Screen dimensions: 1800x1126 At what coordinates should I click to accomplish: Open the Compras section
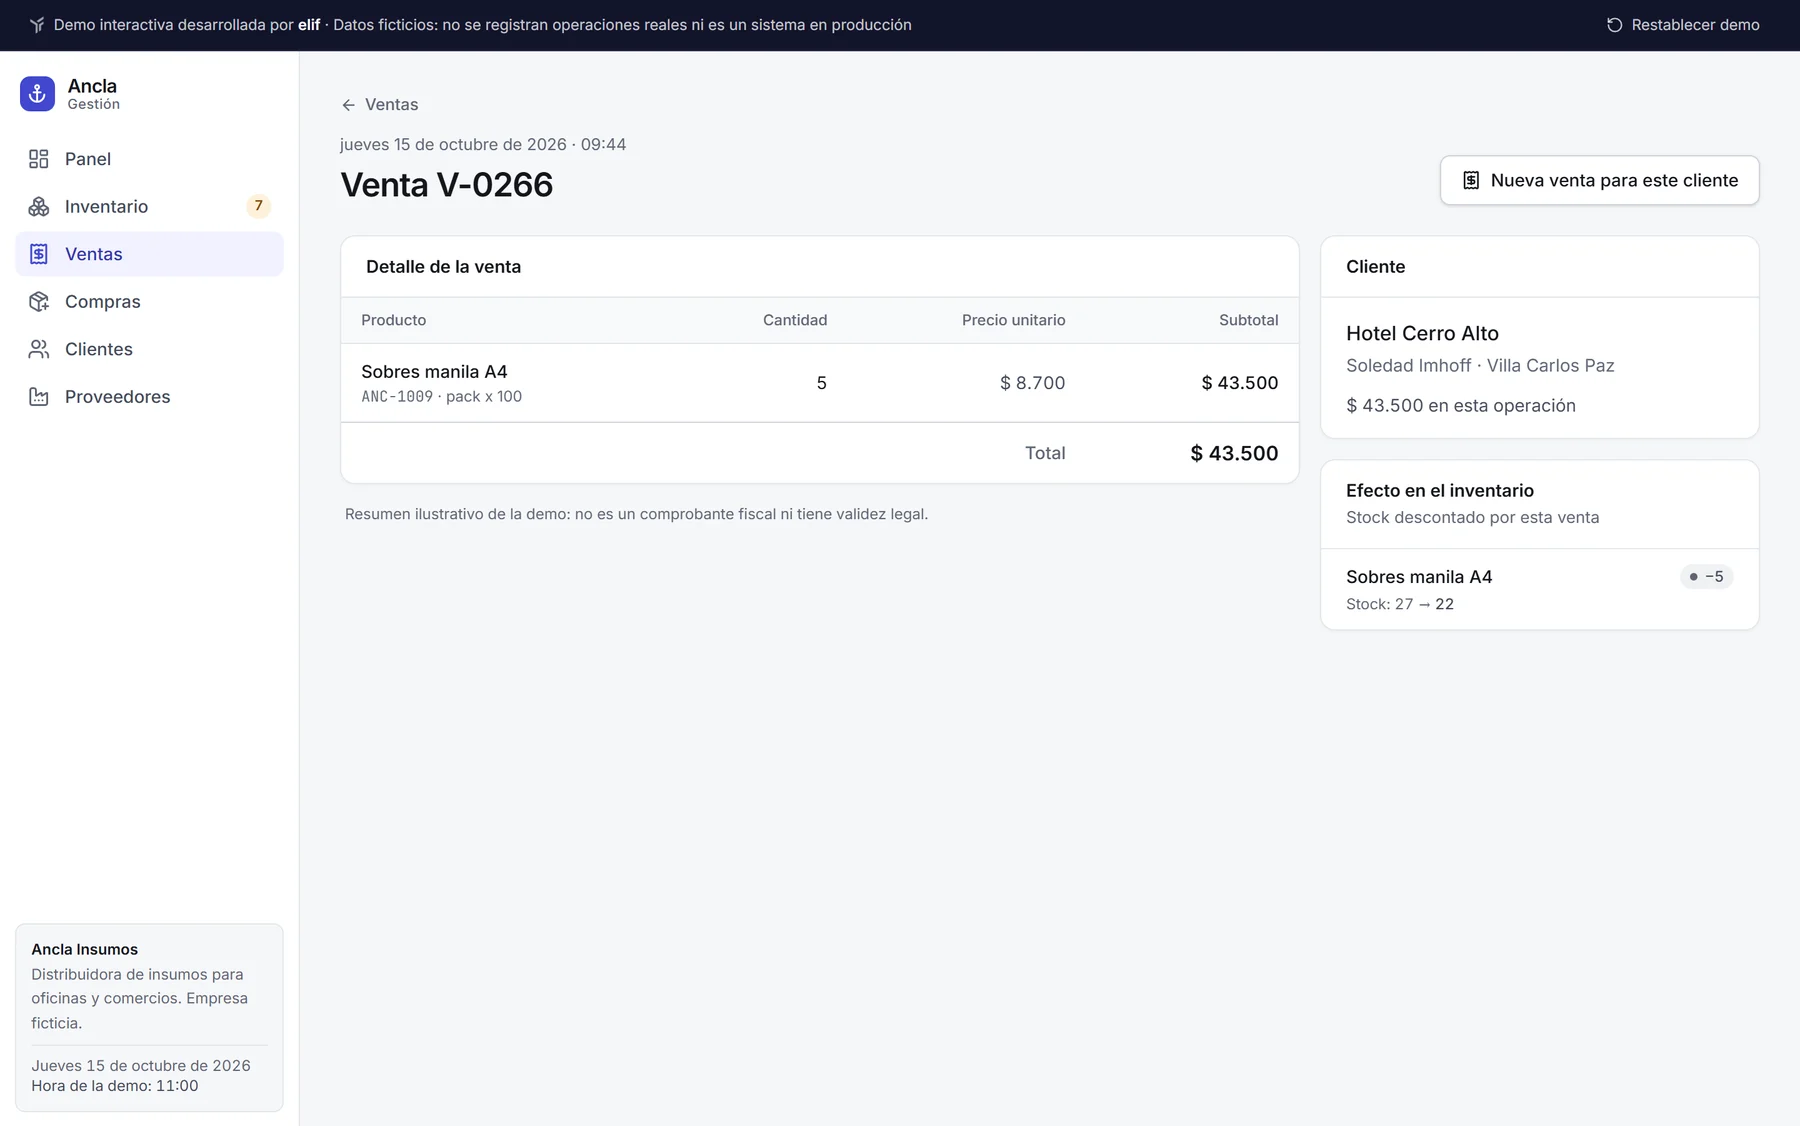click(149, 301)
